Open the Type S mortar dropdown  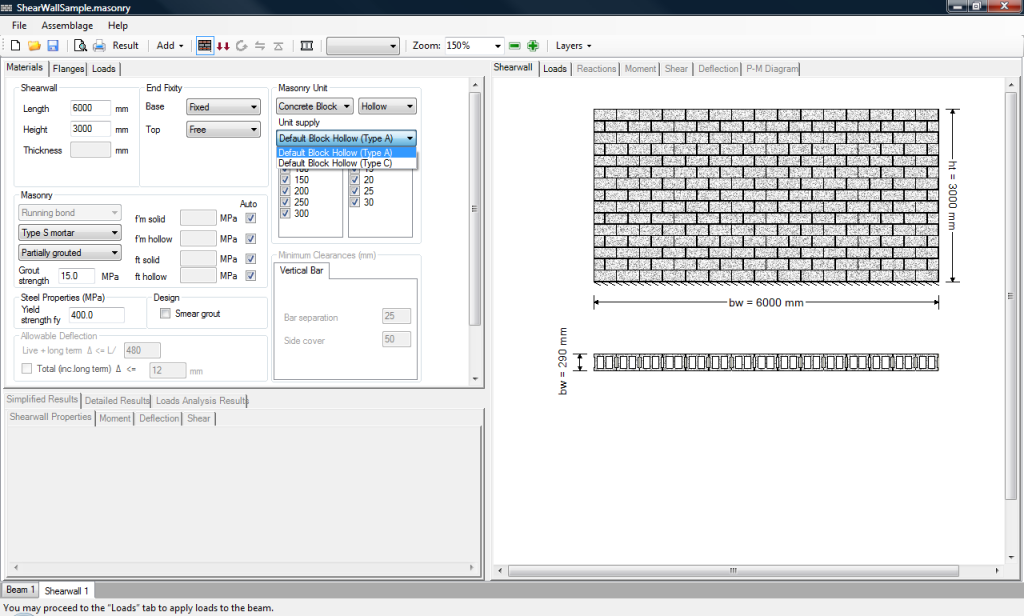(x=69, y=232)
